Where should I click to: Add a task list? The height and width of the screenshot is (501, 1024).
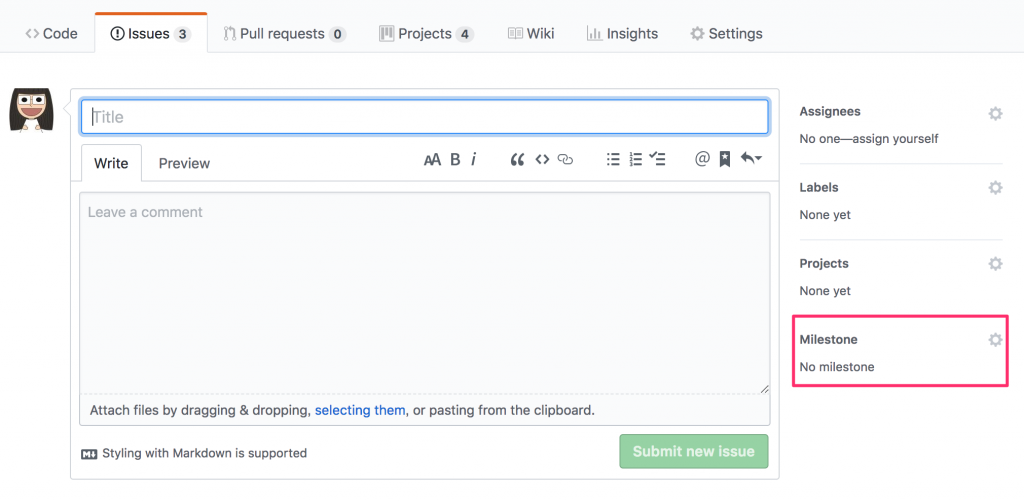coord(657,159)
